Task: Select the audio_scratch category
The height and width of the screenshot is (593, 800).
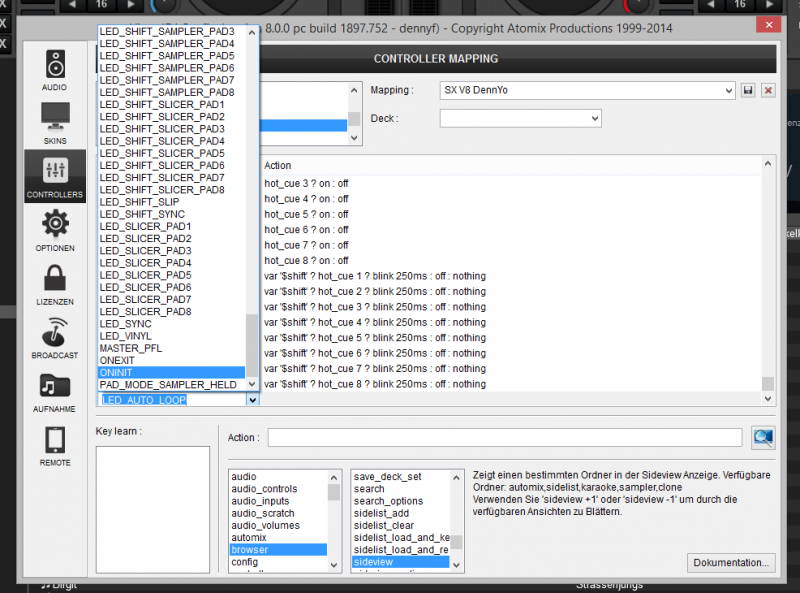Action: (x=279, y=513)
